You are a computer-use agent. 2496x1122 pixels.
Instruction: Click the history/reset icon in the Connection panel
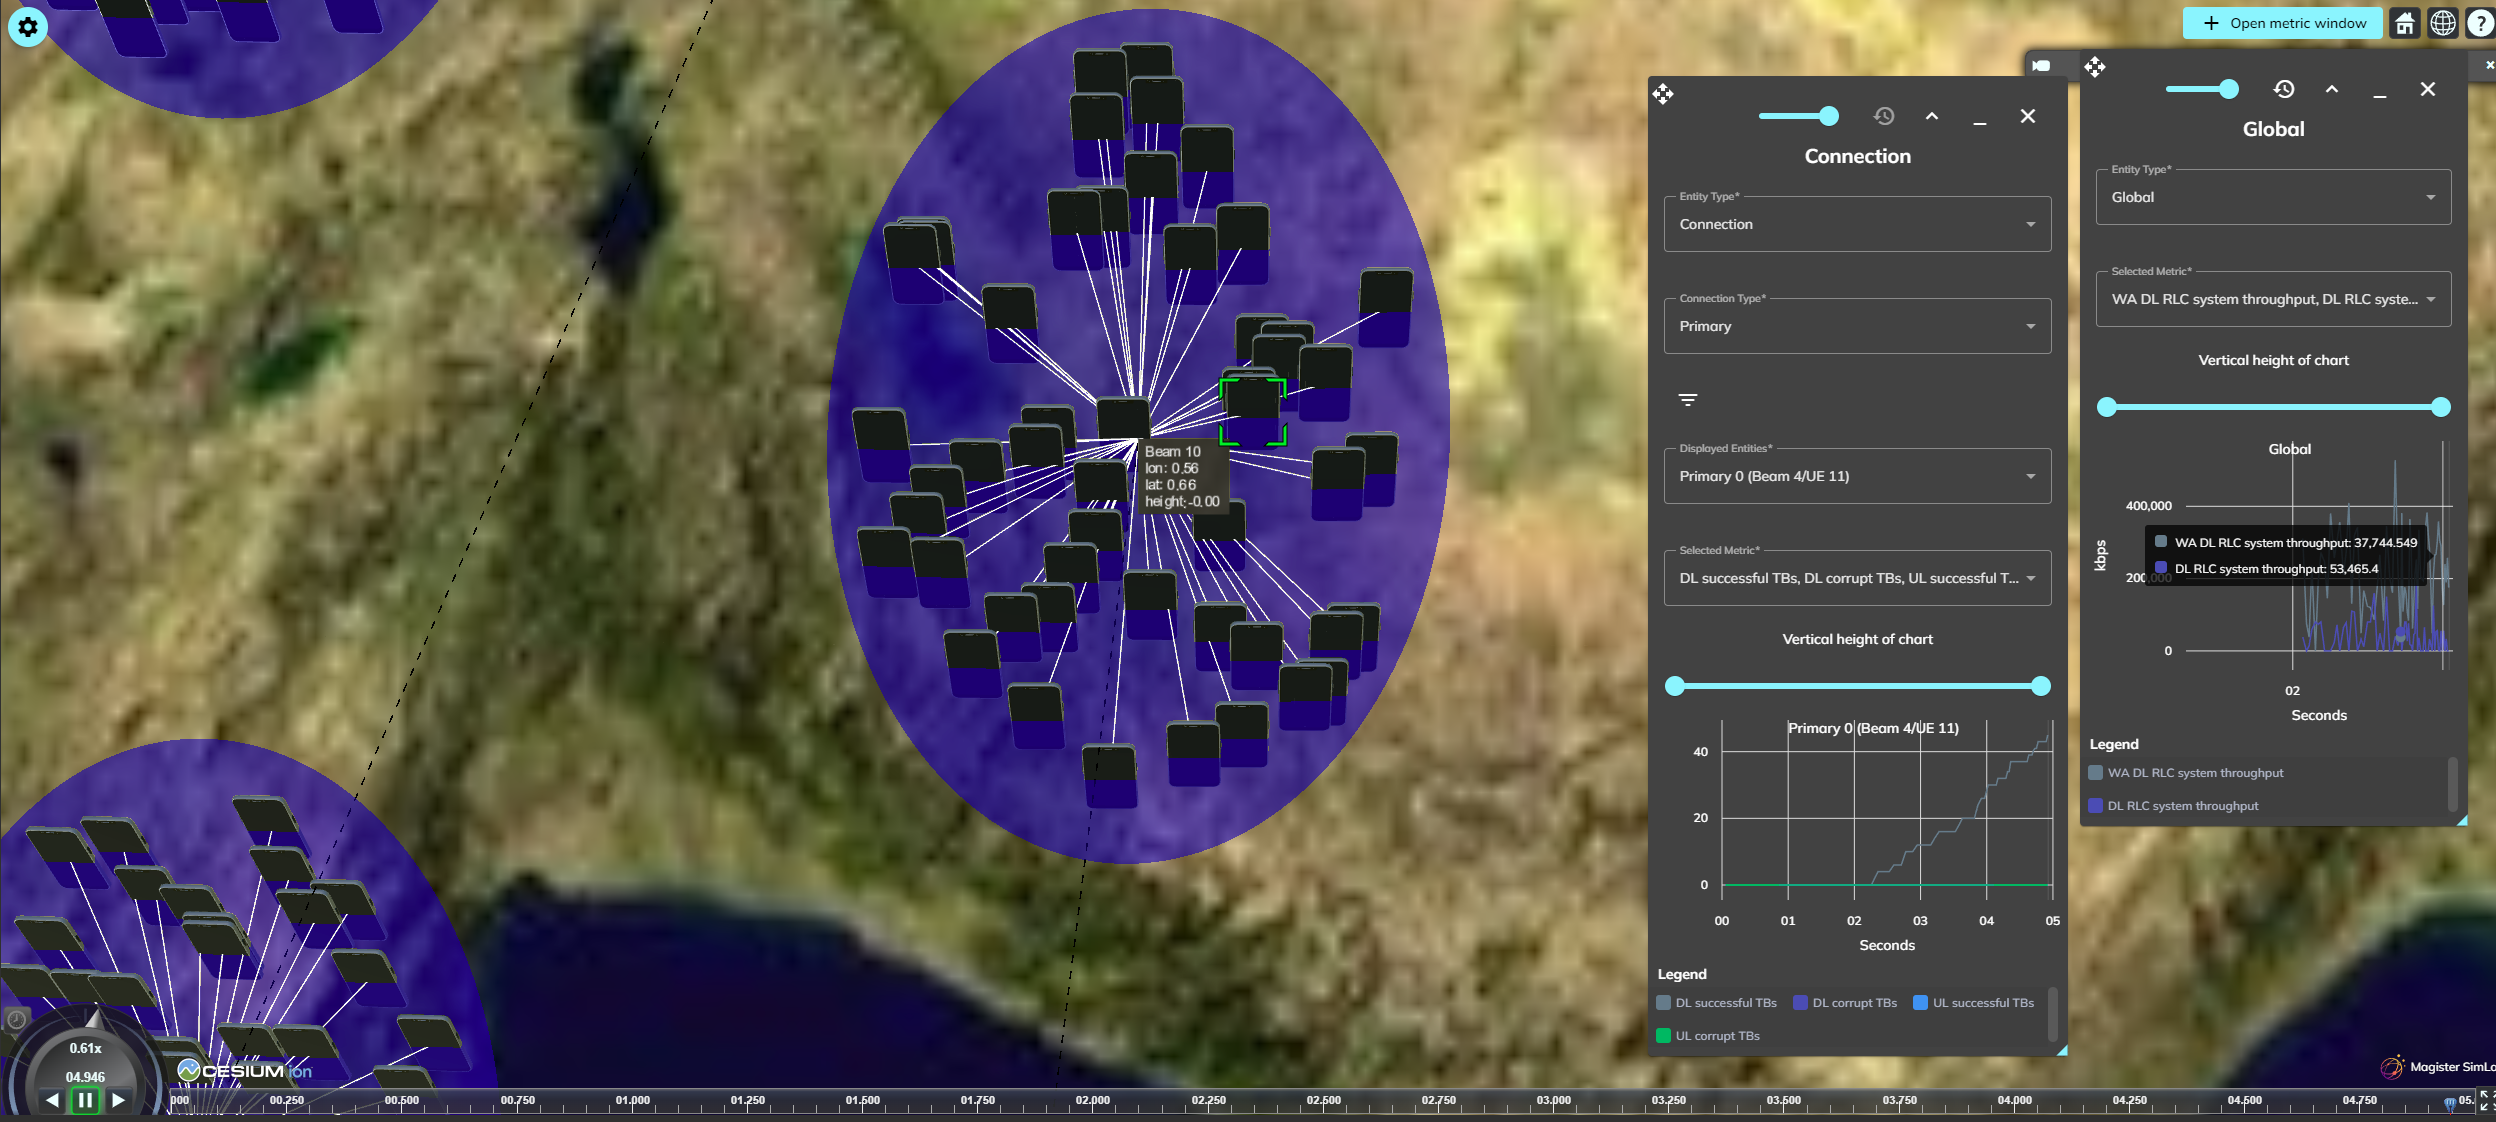1884,116
